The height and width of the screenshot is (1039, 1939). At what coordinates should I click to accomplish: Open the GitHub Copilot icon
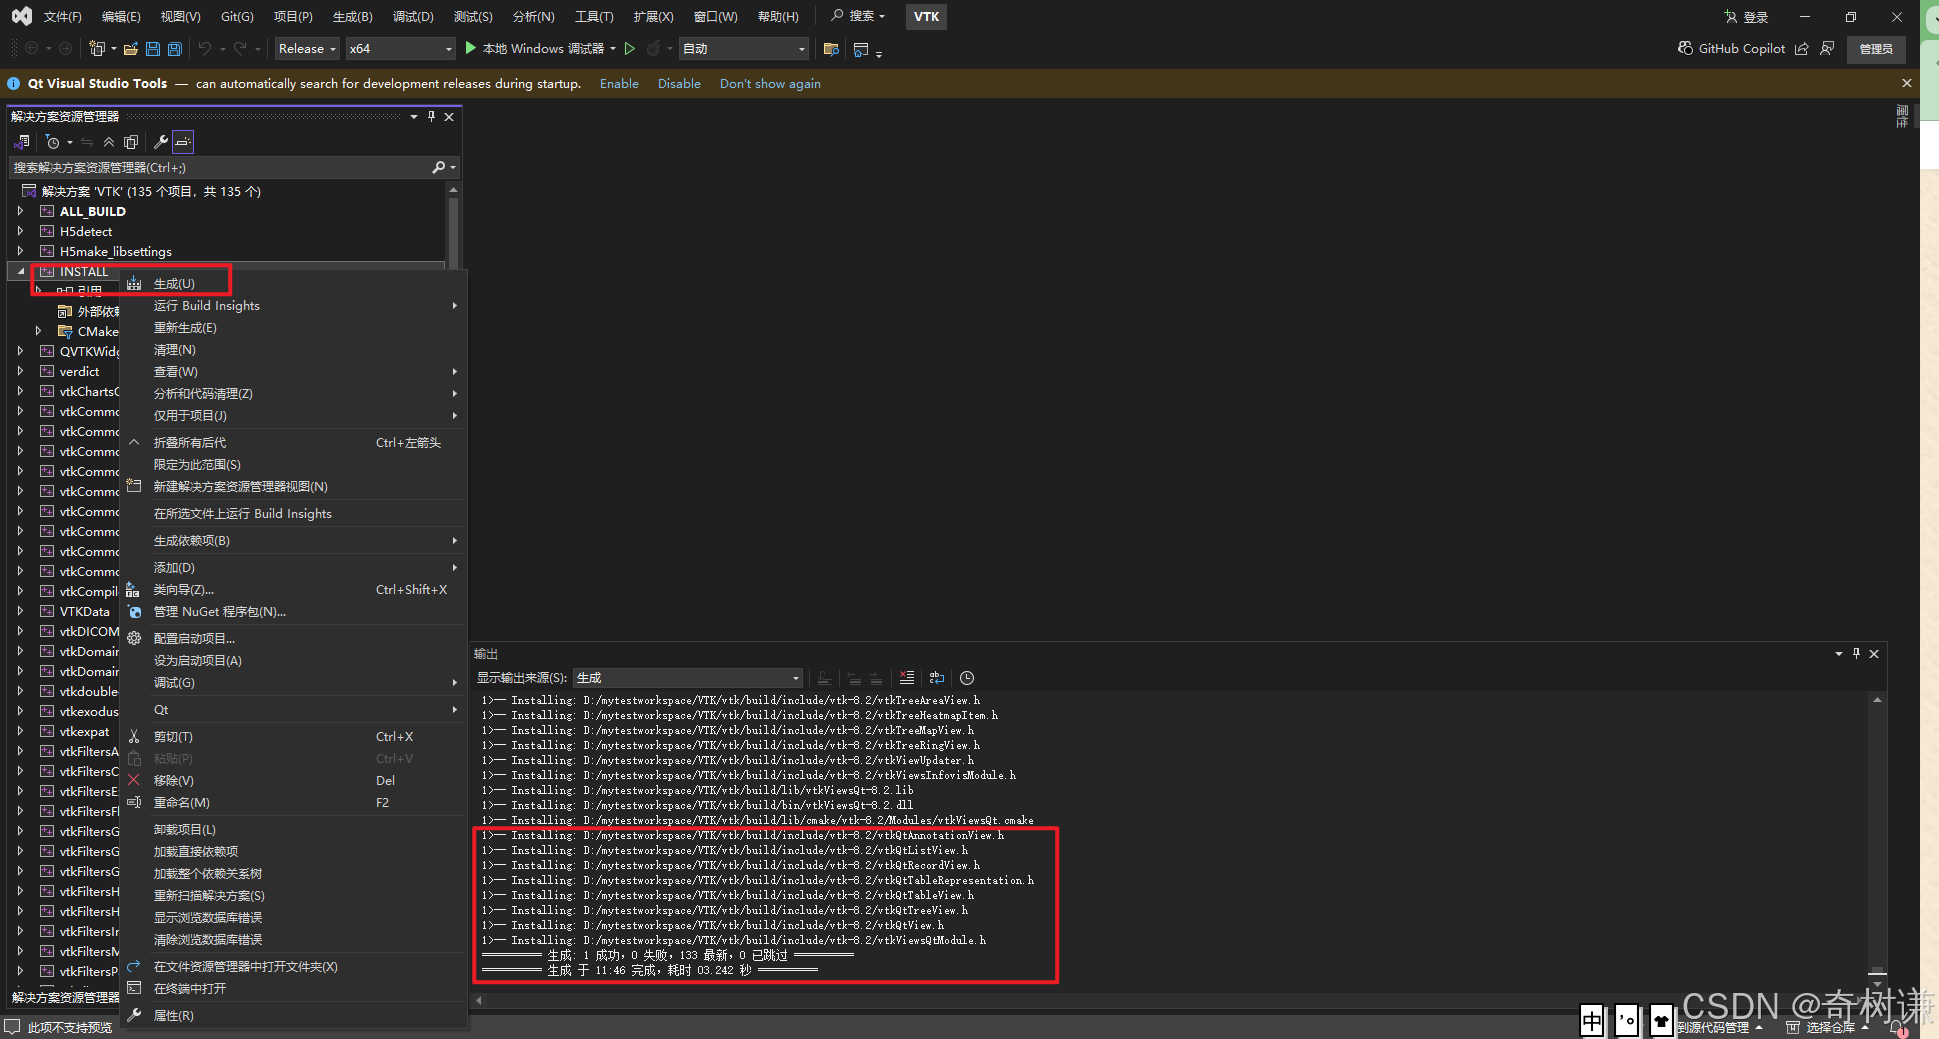click(x=1685, y=48)
